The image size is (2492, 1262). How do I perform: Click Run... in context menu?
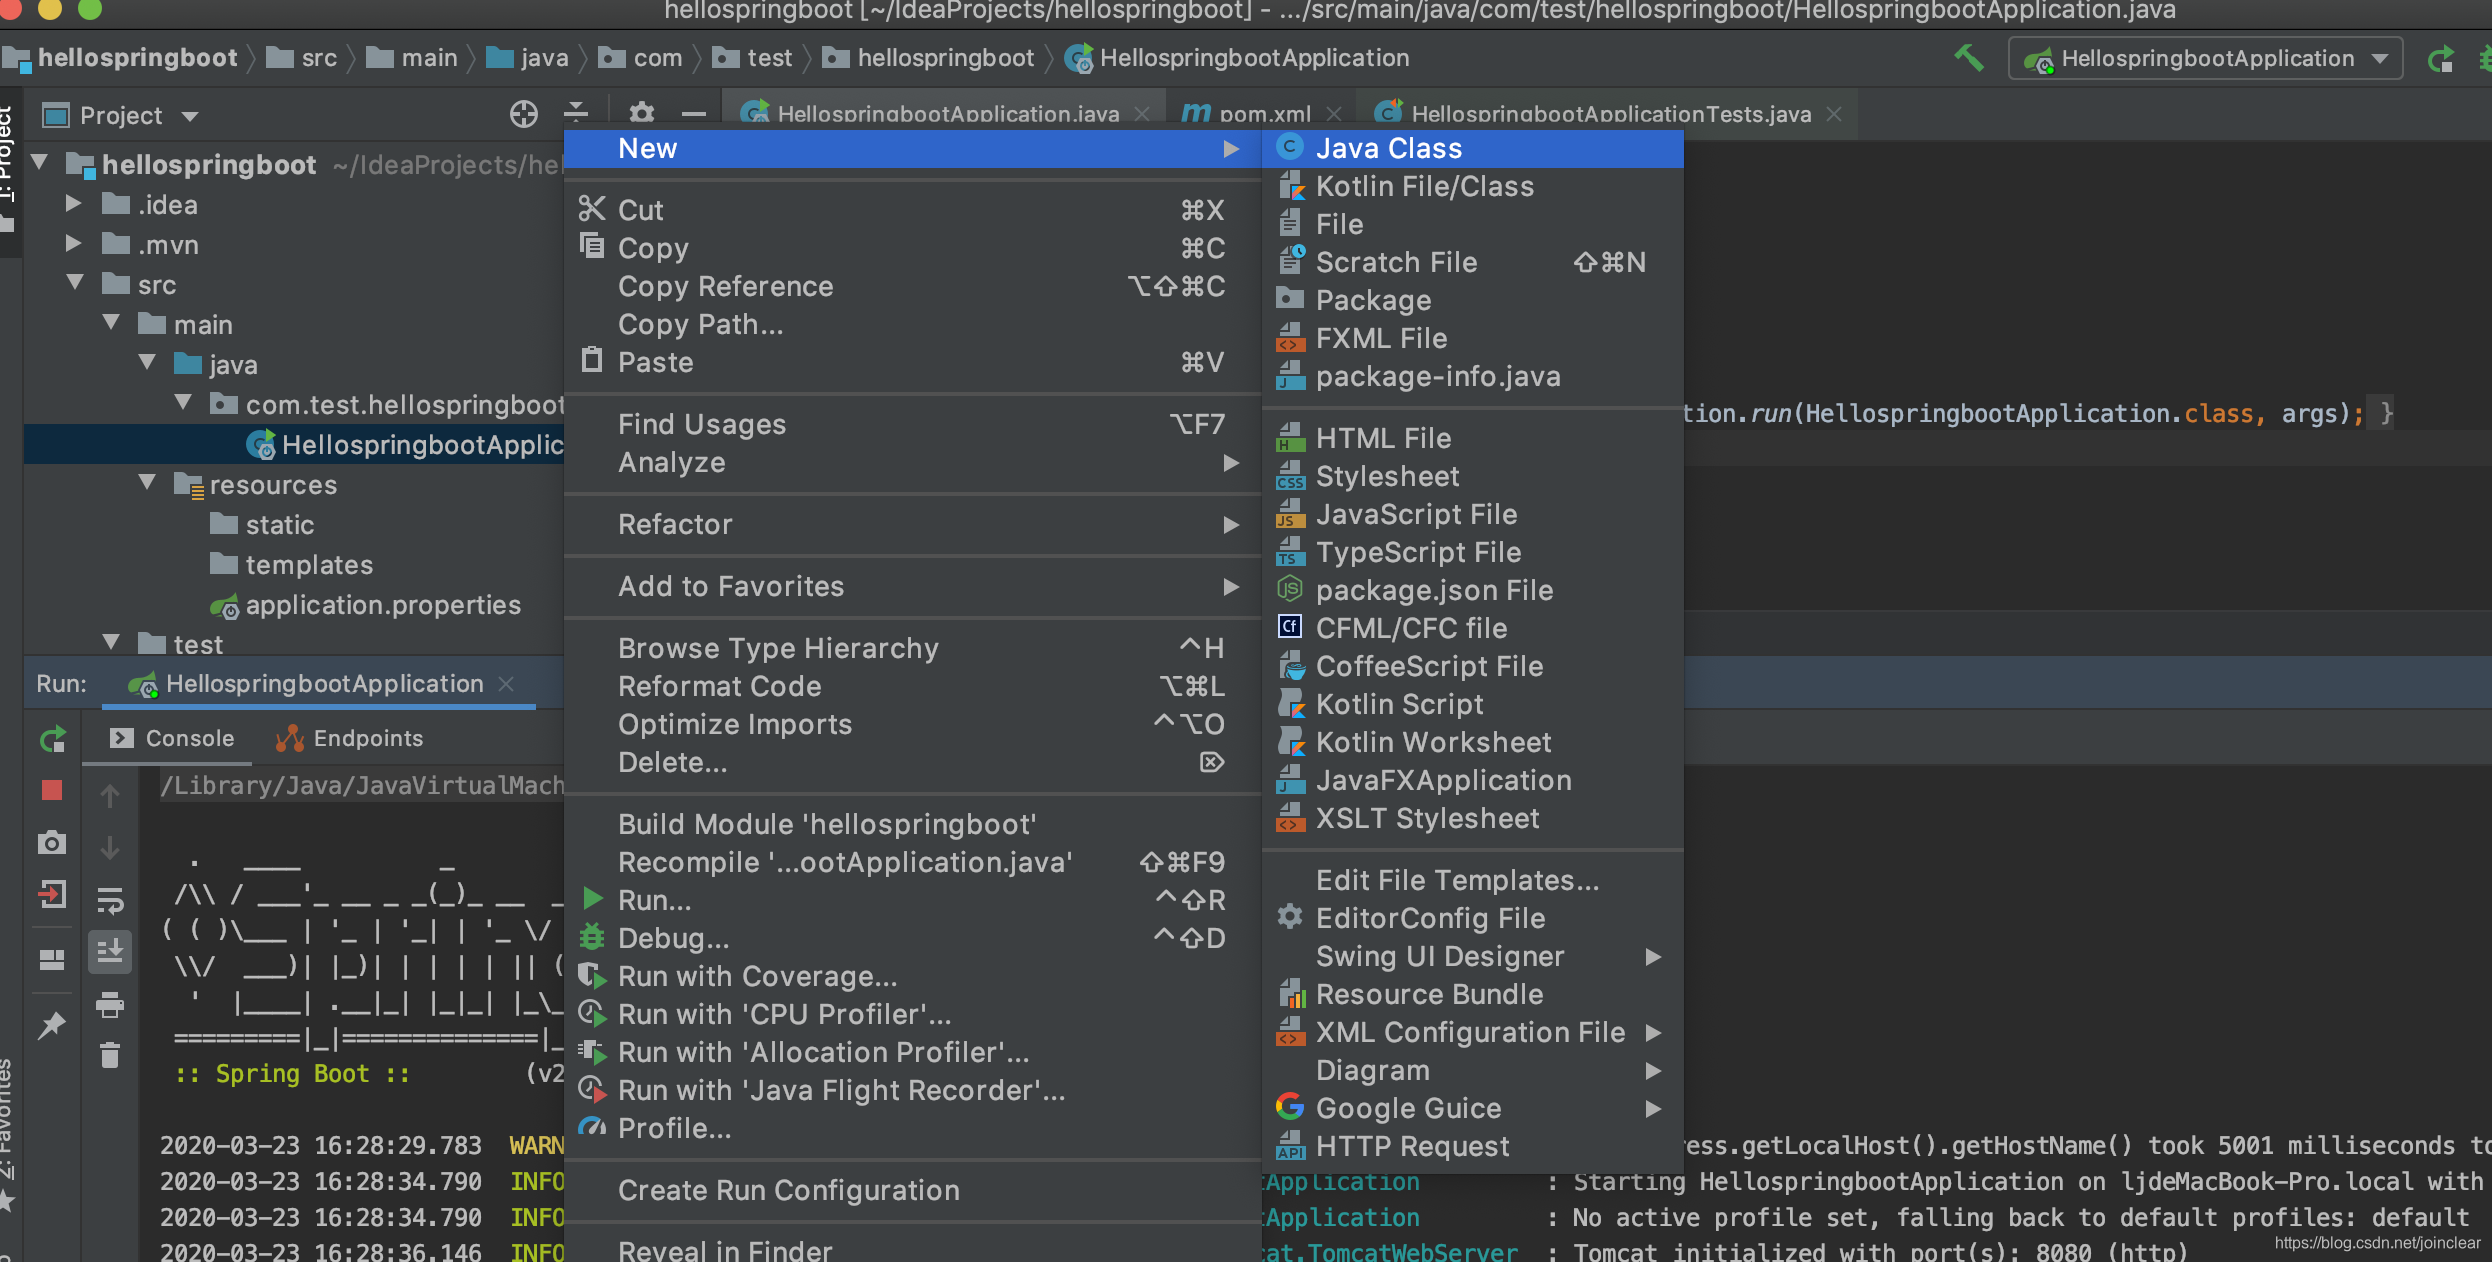pos(912,900)
